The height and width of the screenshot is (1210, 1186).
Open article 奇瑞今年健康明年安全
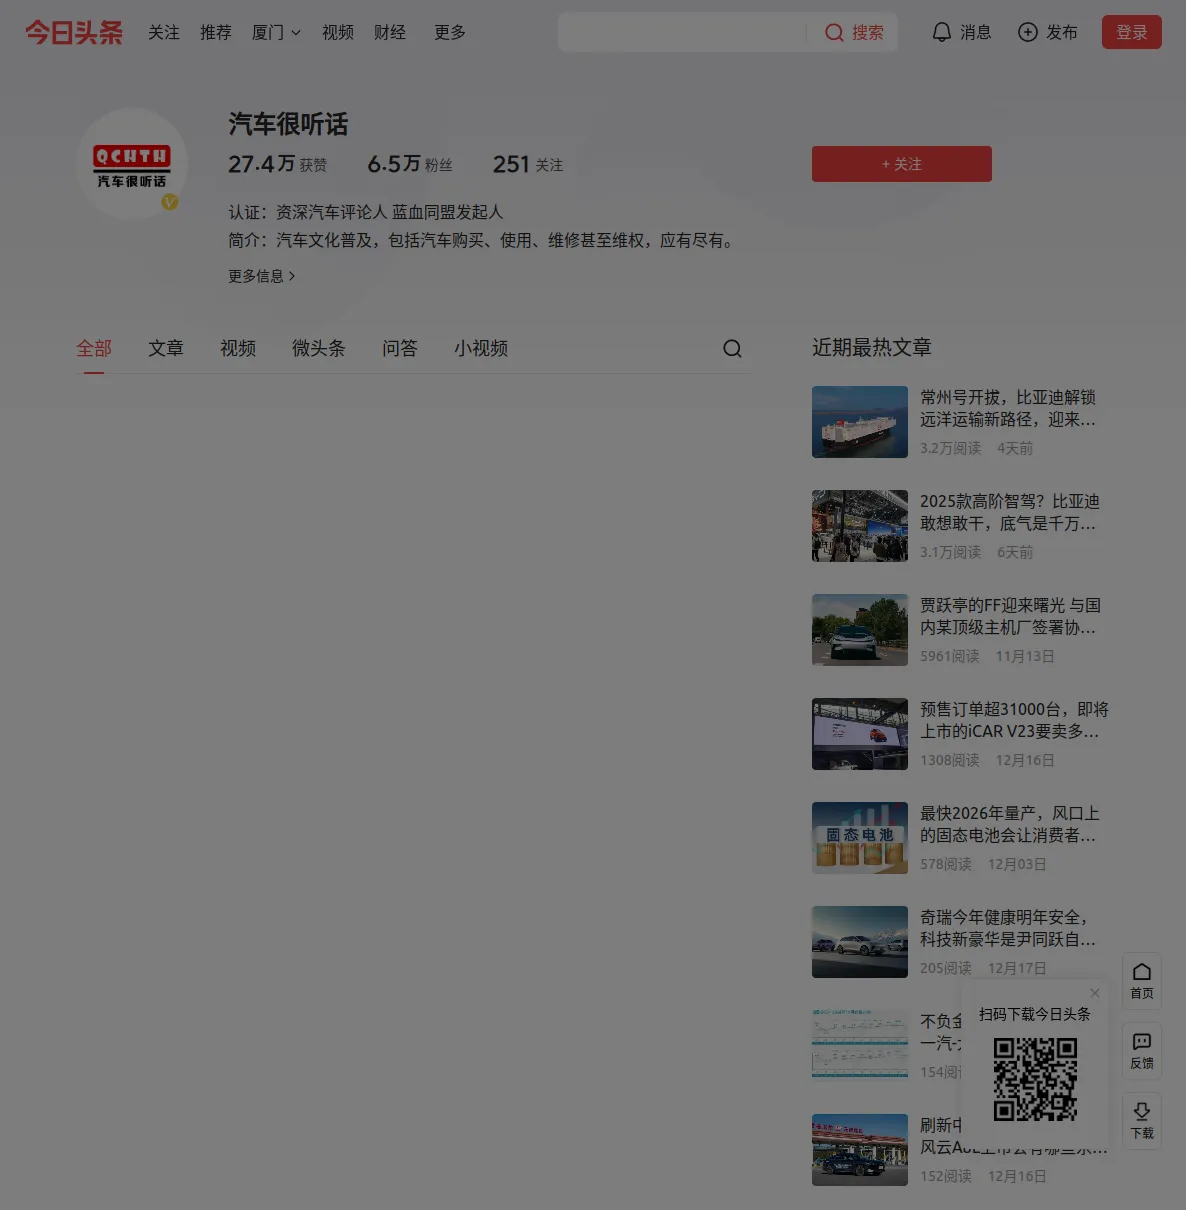point(1008,928)
